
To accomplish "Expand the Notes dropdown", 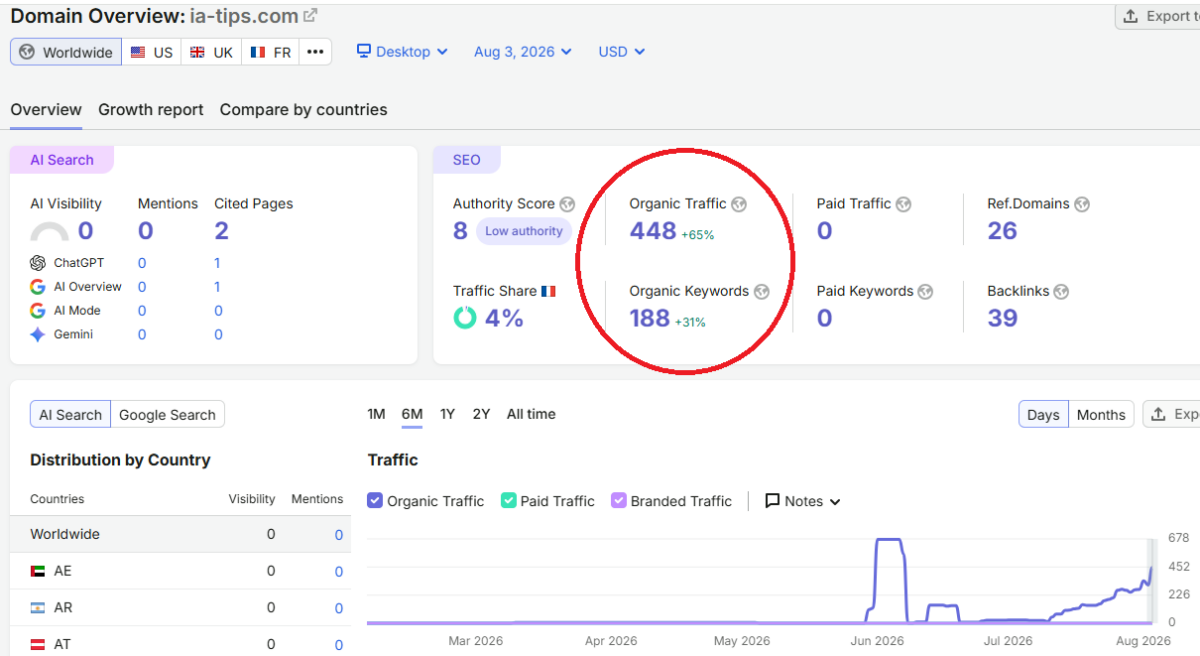I will pyautogui.click(x=803, y=501).
